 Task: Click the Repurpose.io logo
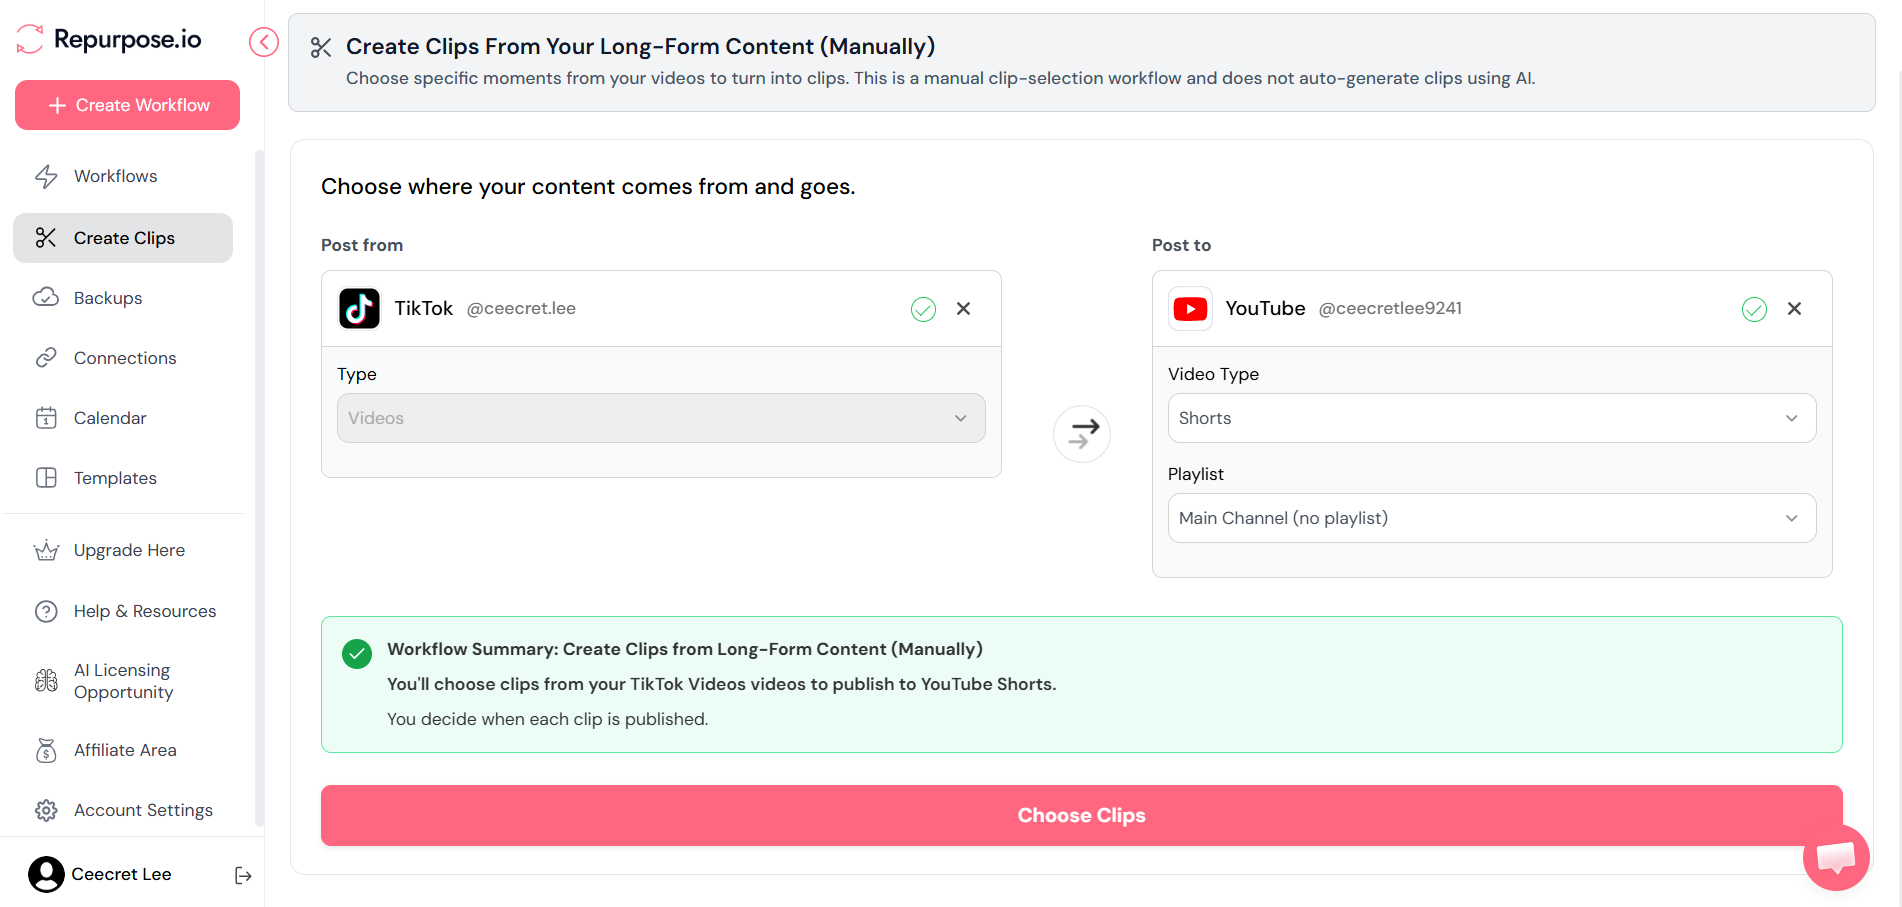[x=110, y=40]
